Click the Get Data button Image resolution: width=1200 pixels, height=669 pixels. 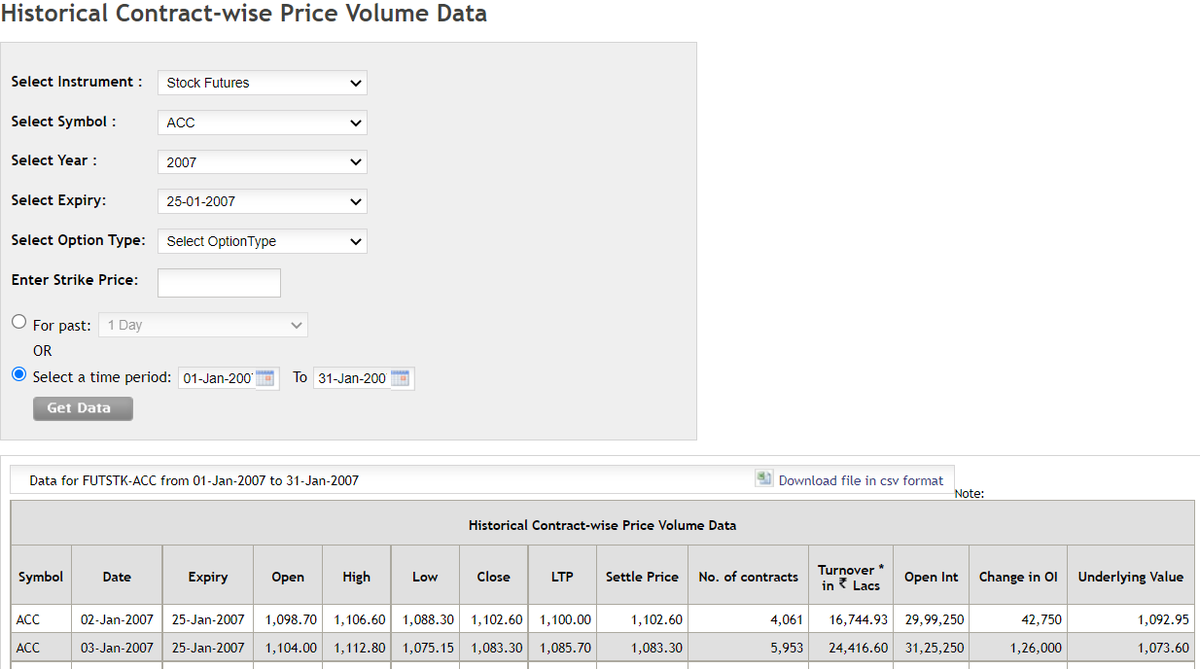(82, 408)
